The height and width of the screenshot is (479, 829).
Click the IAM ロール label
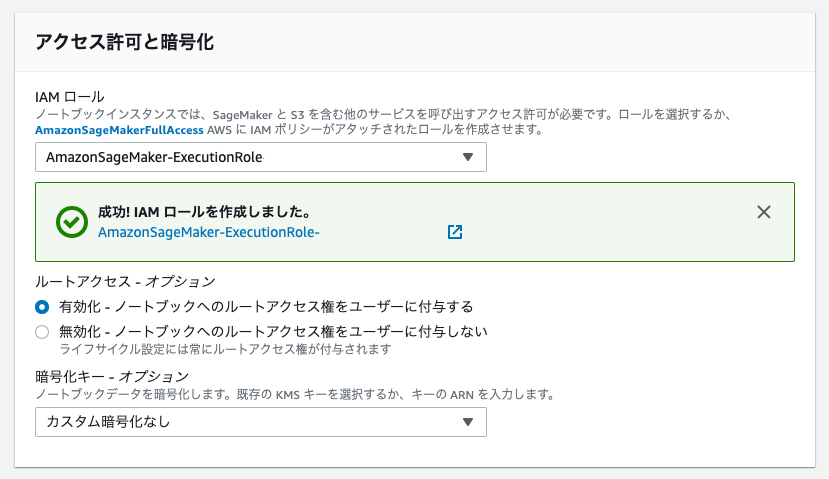click(70, 97)
